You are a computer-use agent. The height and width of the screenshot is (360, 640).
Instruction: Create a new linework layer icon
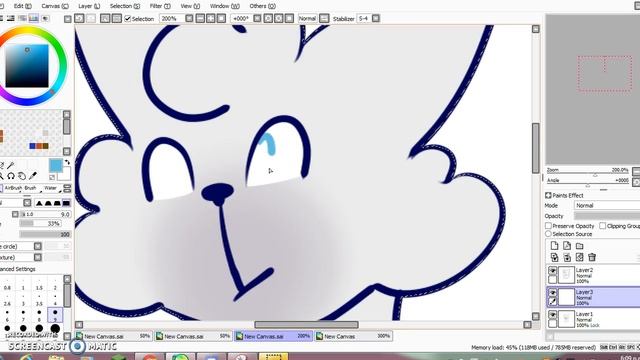point(567,245)
